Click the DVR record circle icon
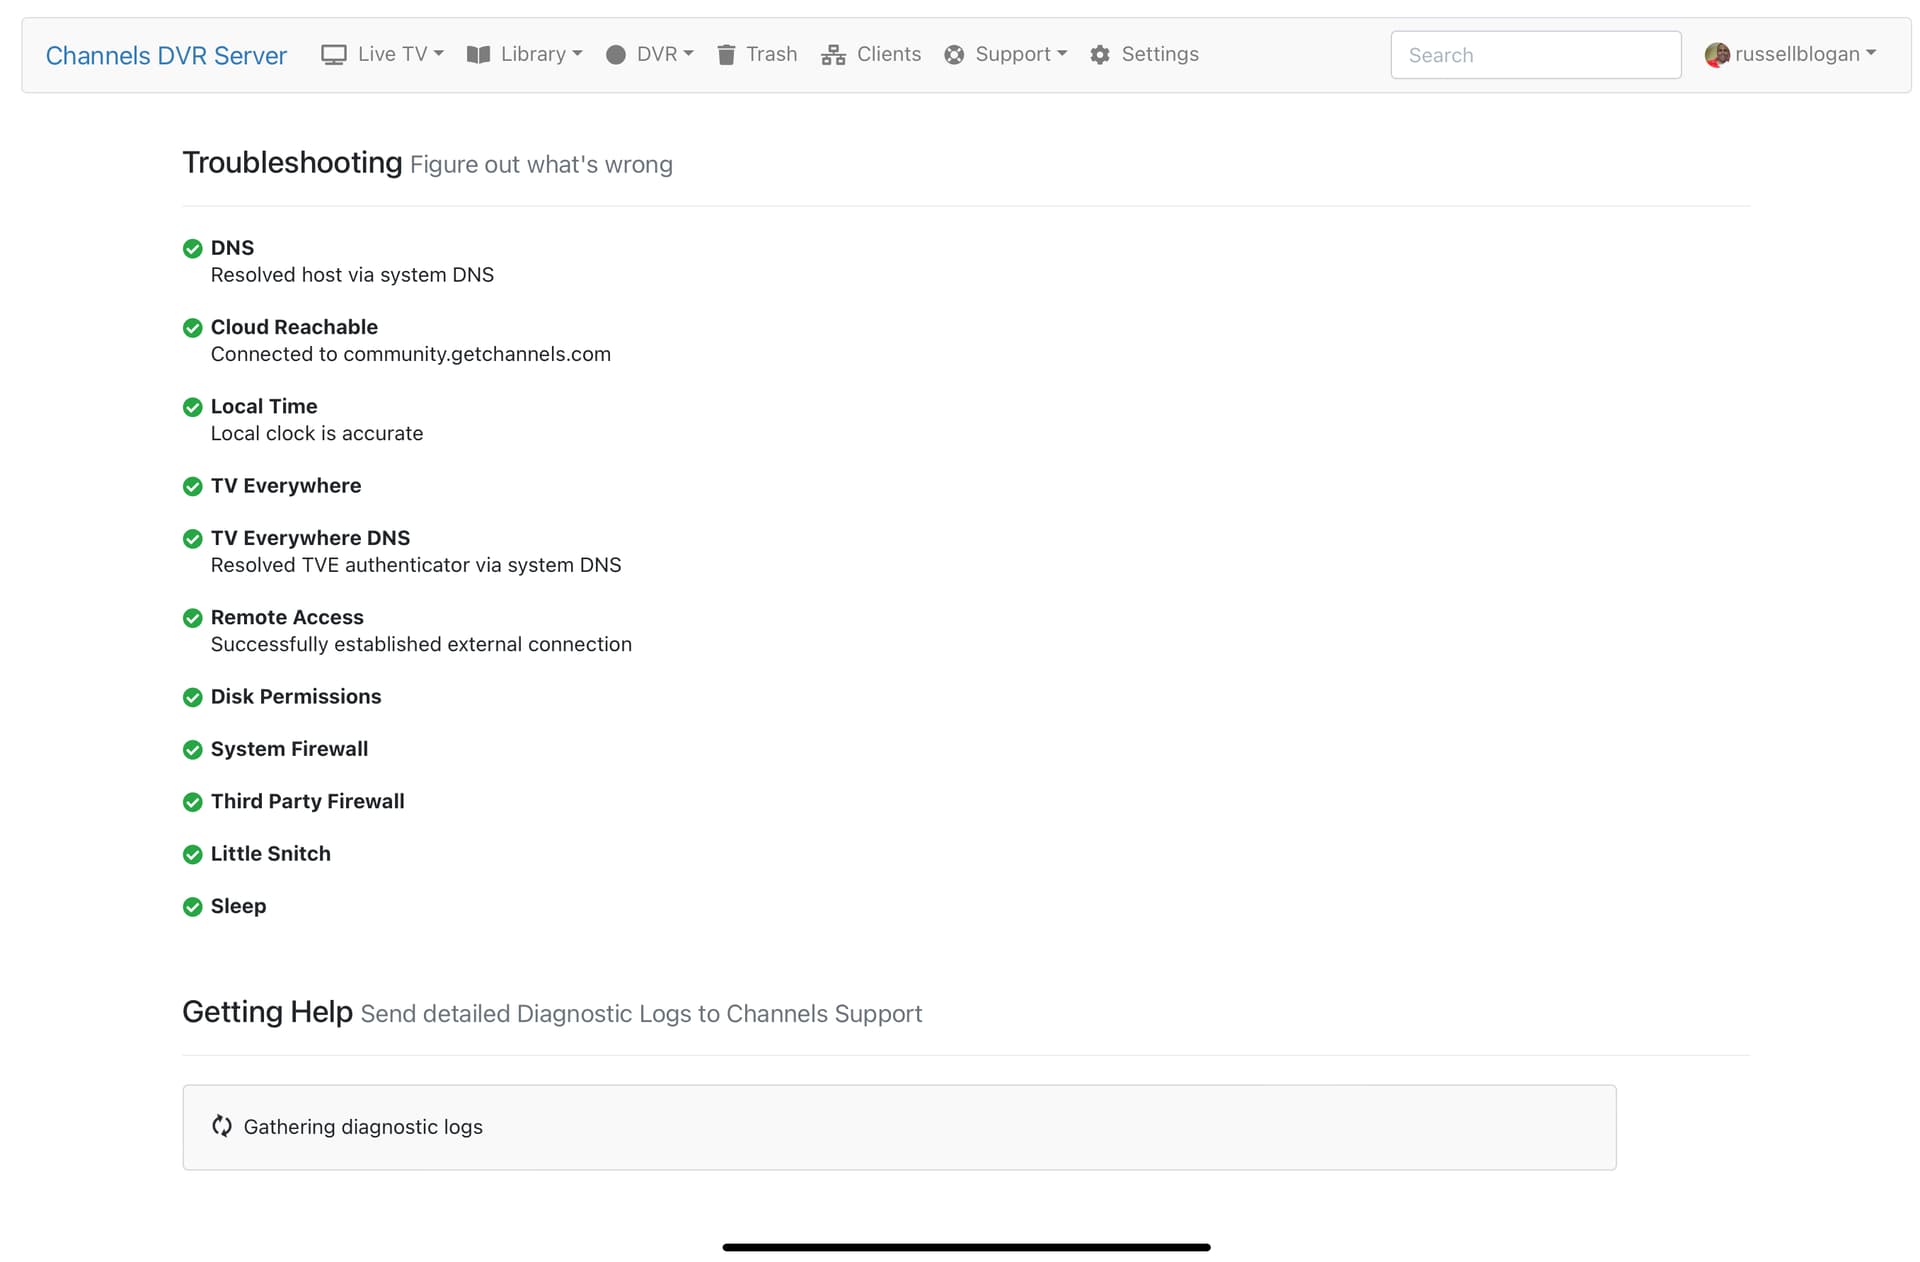 [616, 55]
